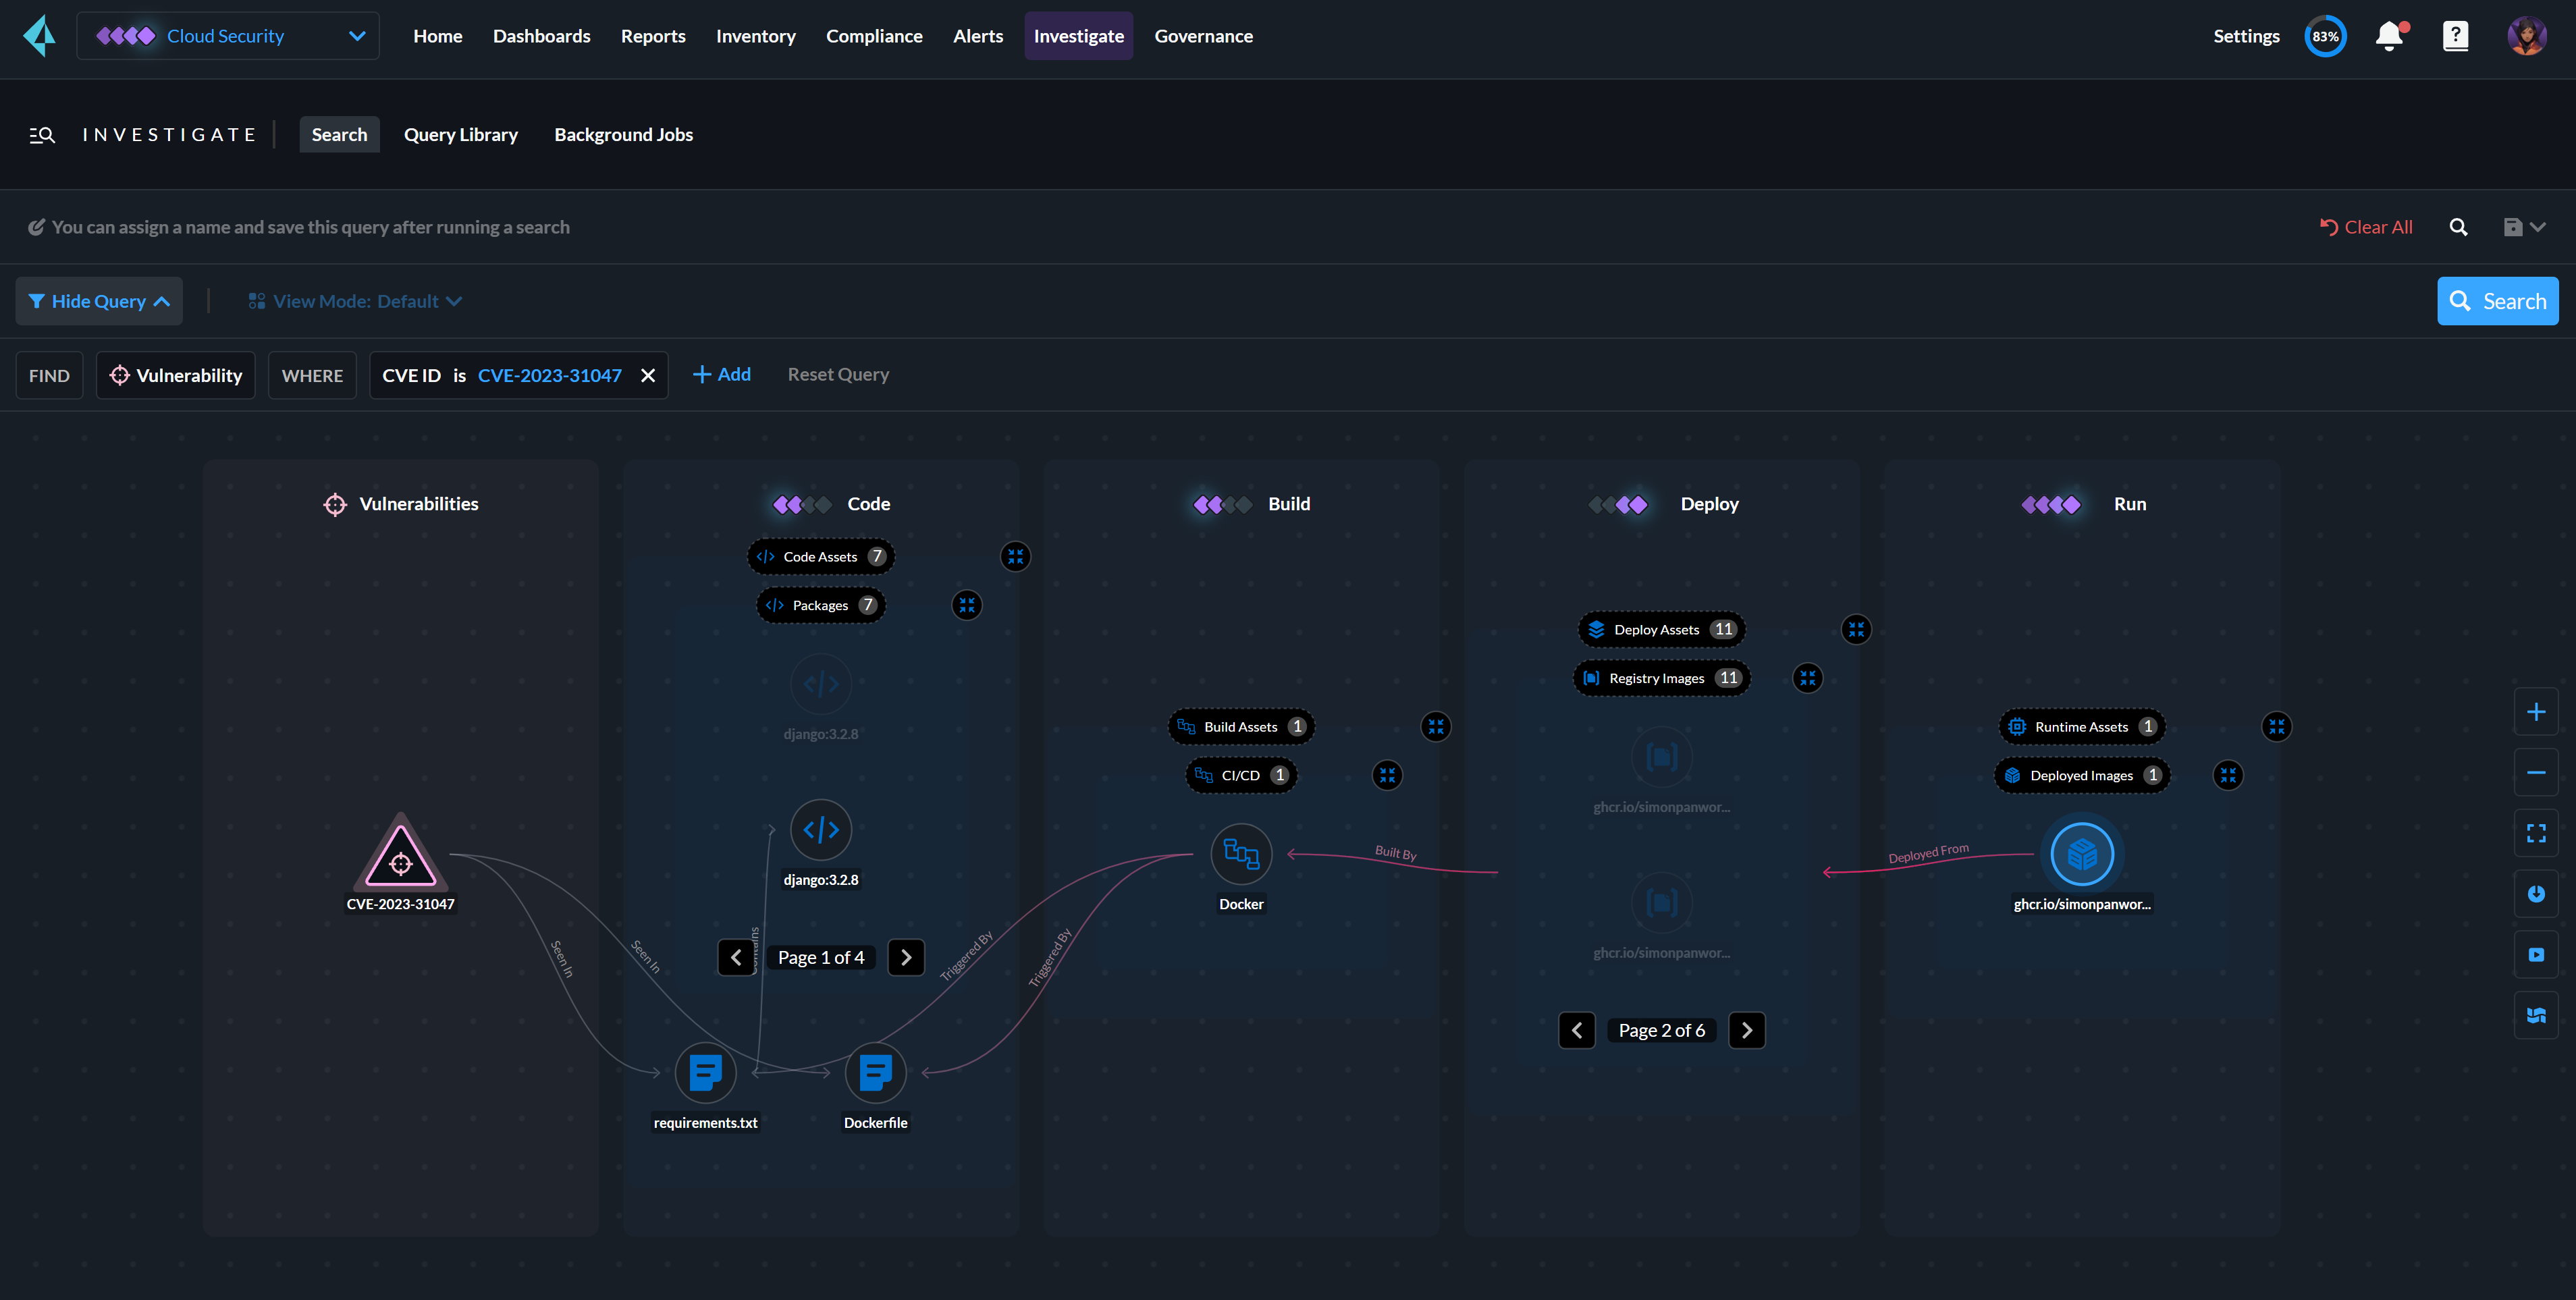Click the Investigate top navigation item
Screen dimensions: 2576x1300
click(x=1079, y=36)
